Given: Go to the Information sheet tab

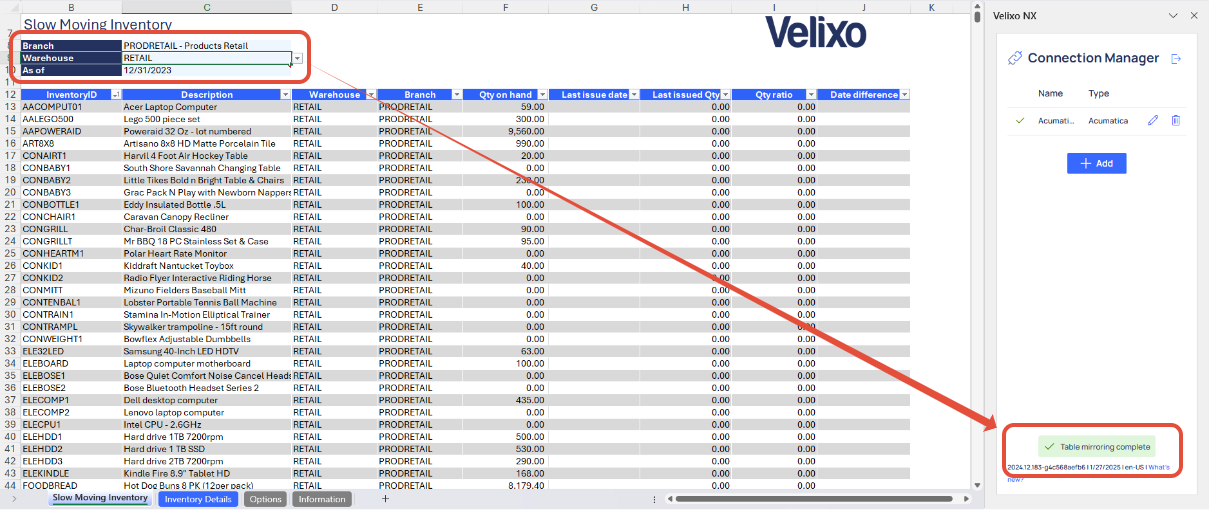Looking at the screenshot, I should coord(322,499).
